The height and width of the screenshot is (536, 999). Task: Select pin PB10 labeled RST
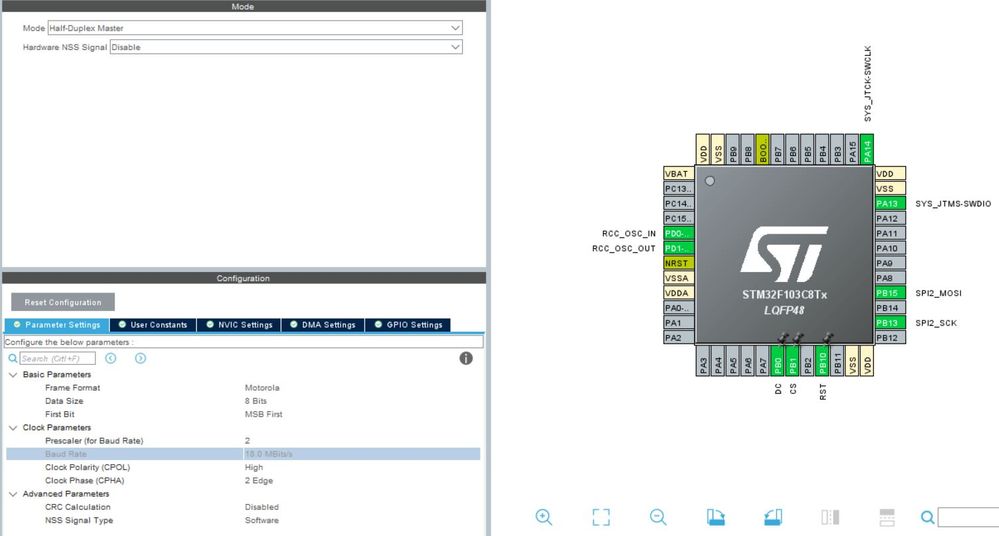(x=822, y=361)
